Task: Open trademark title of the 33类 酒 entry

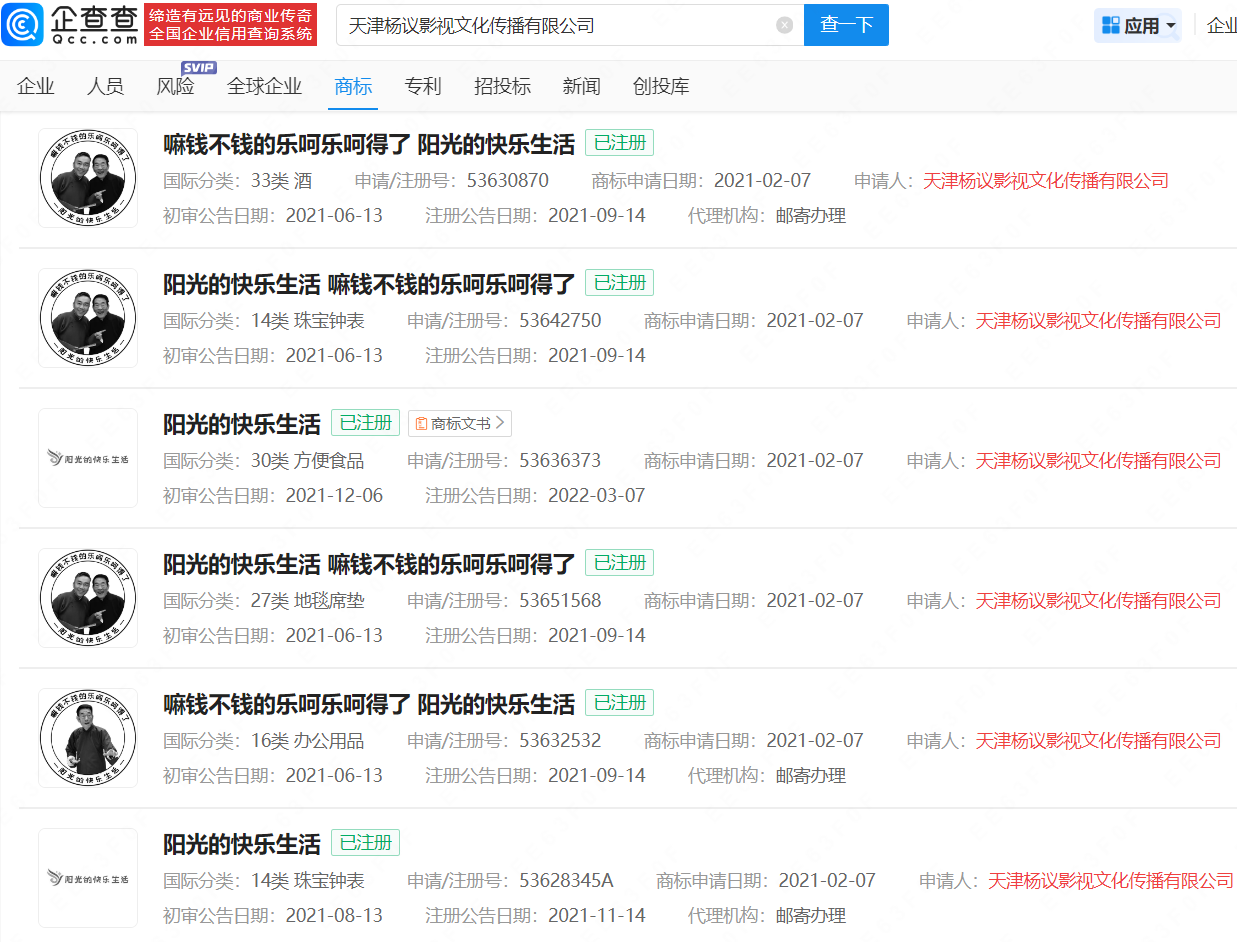Action: point(369,144)
